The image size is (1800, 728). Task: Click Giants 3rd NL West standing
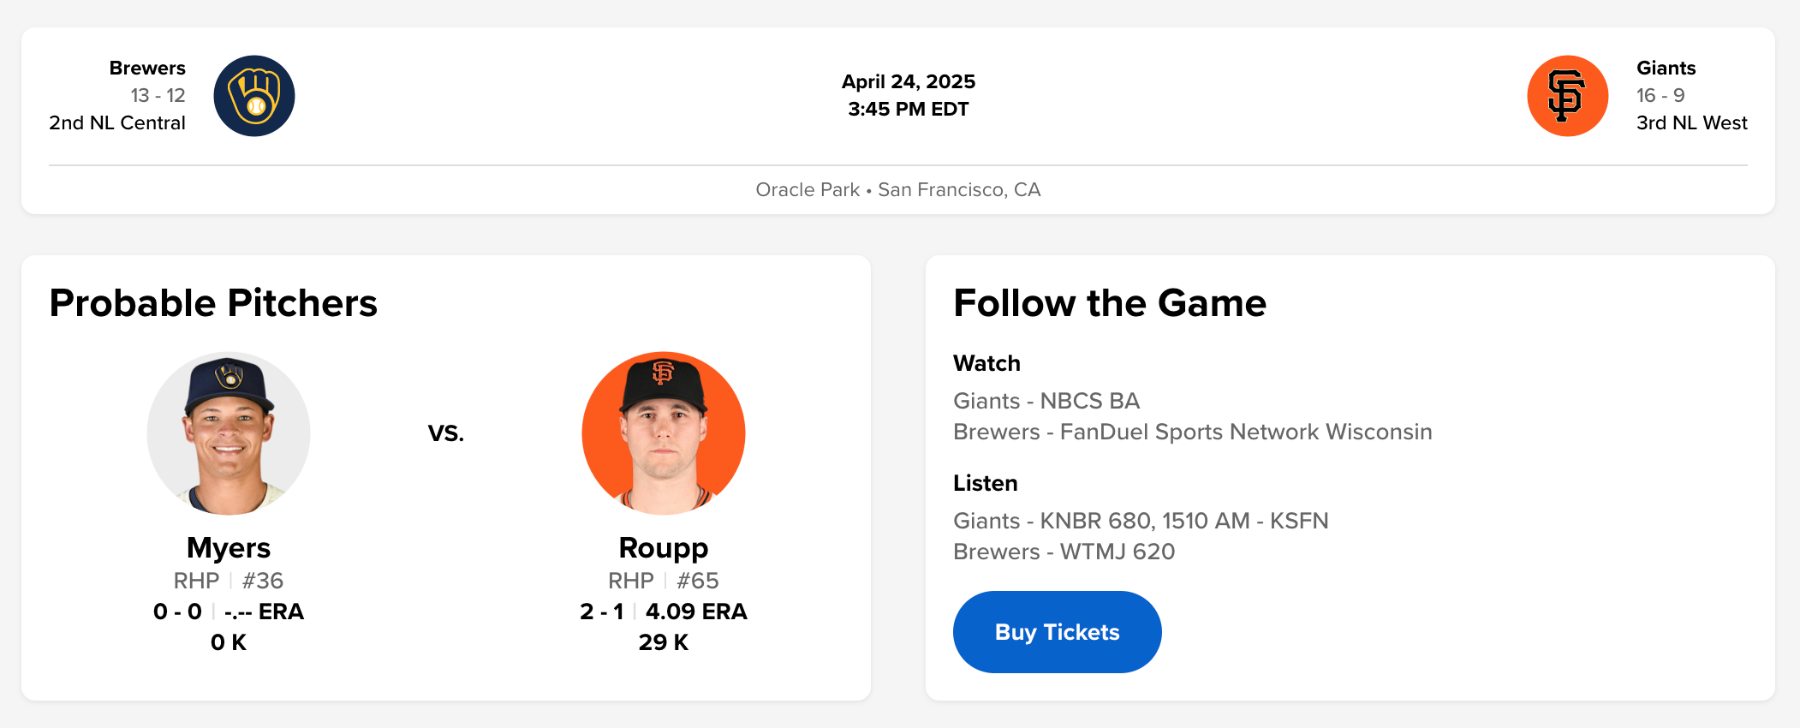click(x=1691, y=123)
